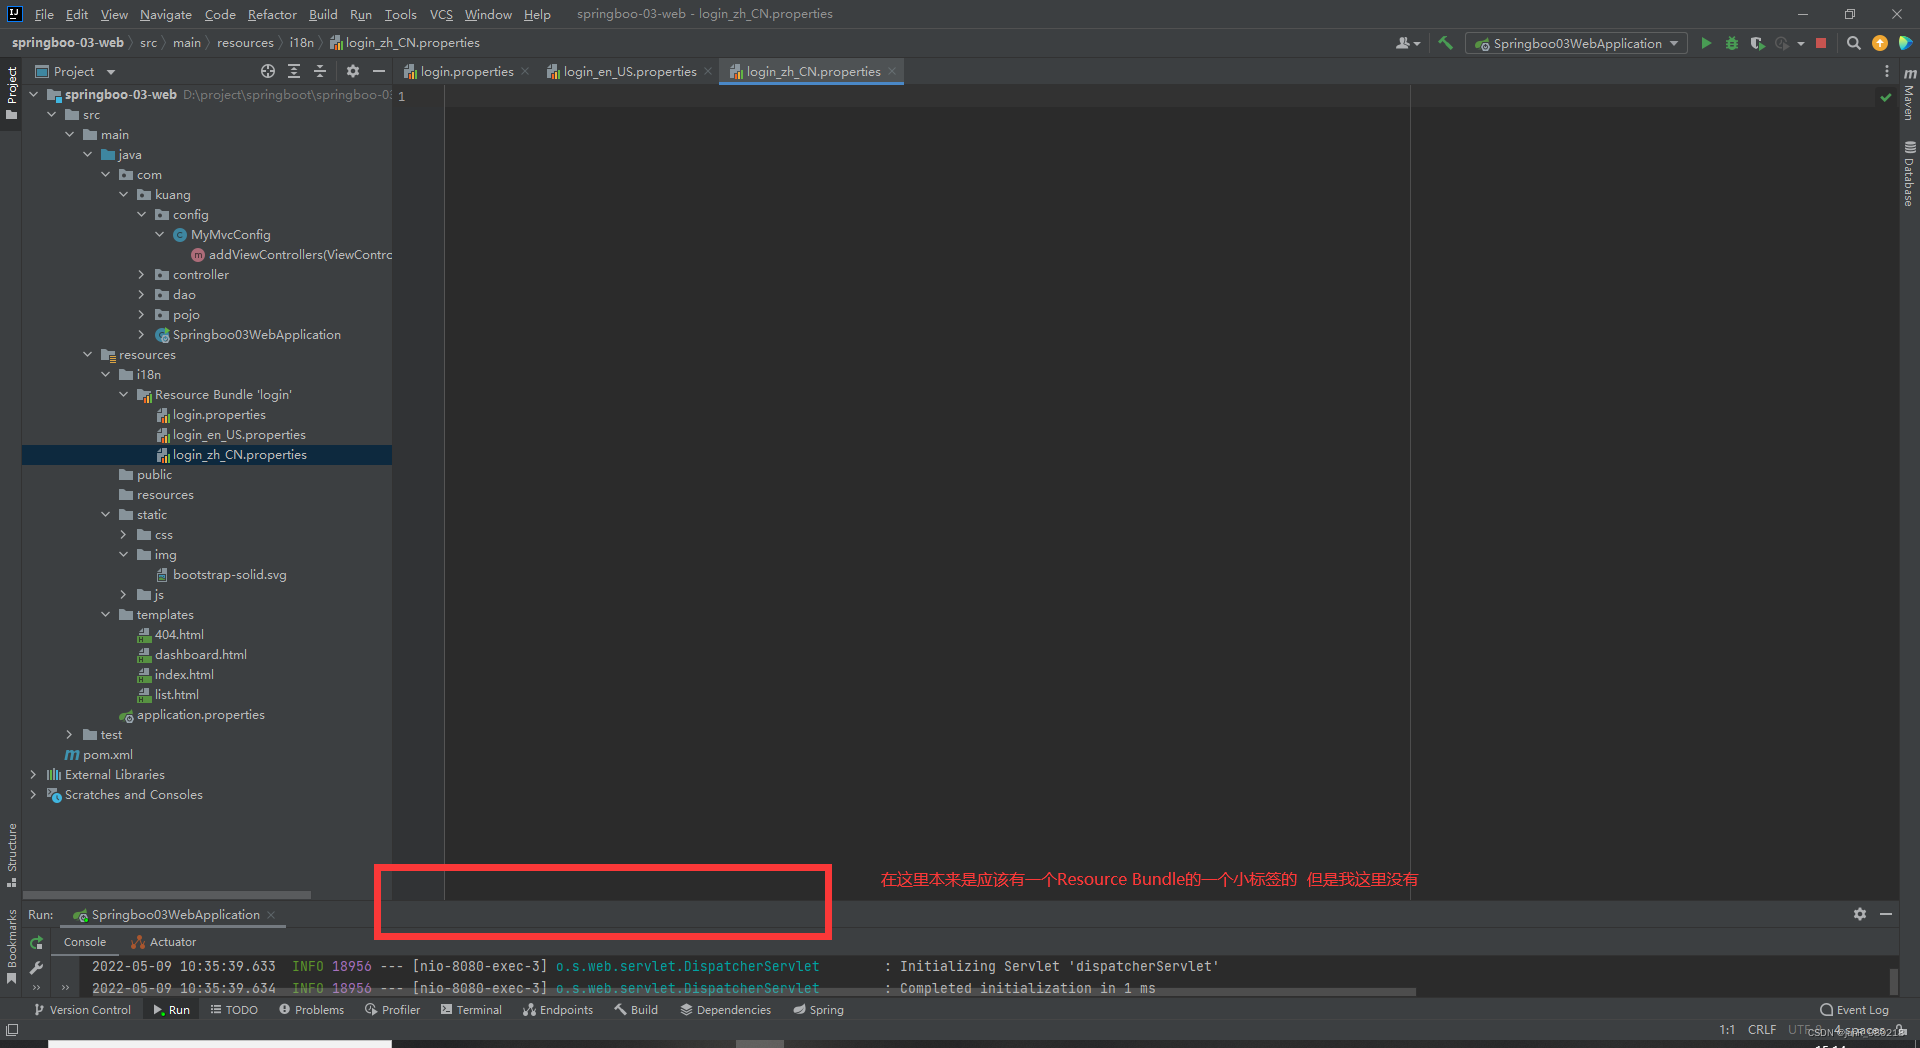Minimize the Run tool window
The image size is (1920, 1048).
coord(1886,914)
